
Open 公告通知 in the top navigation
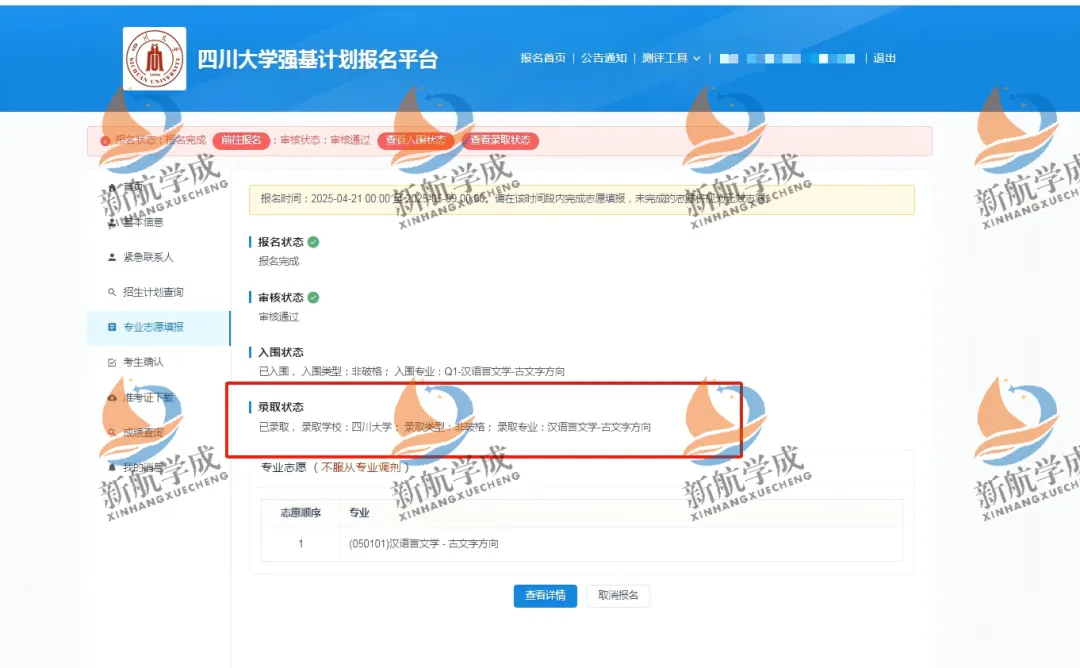coord(604,58)
